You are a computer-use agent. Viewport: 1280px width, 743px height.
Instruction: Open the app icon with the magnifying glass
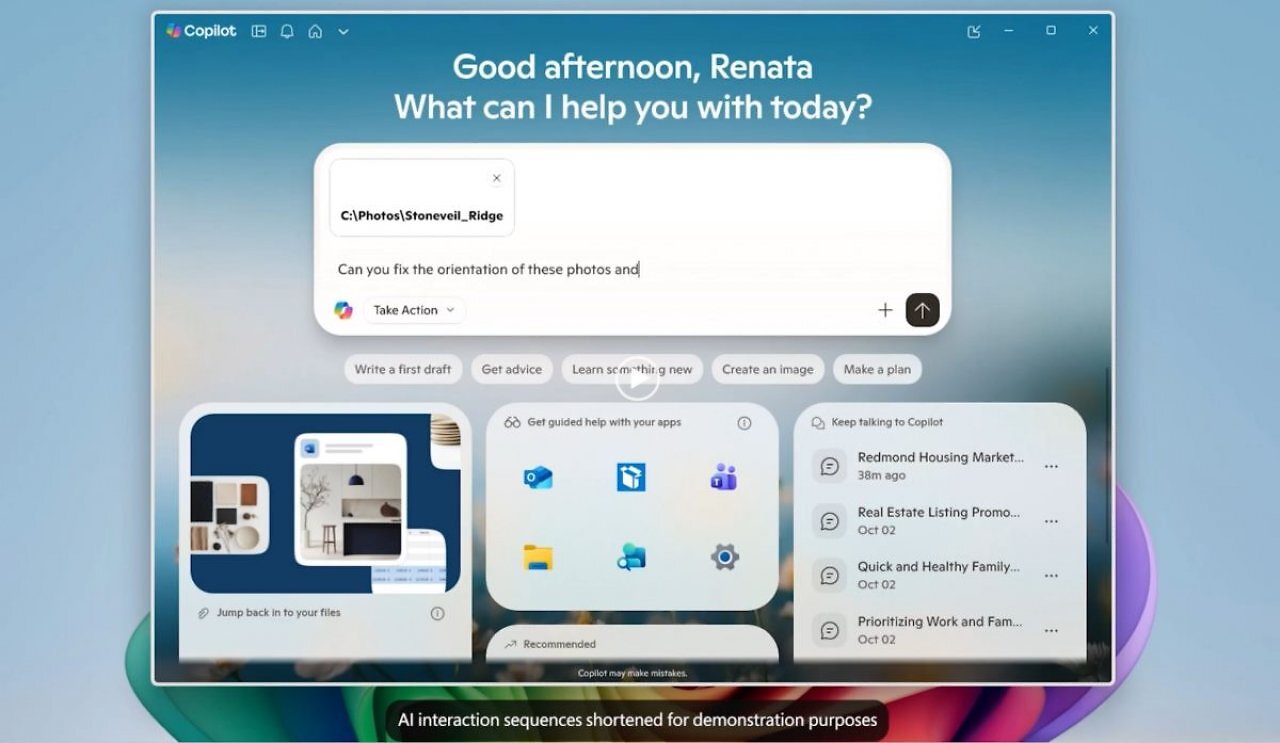pyautogui.click(x=631, y=557)
